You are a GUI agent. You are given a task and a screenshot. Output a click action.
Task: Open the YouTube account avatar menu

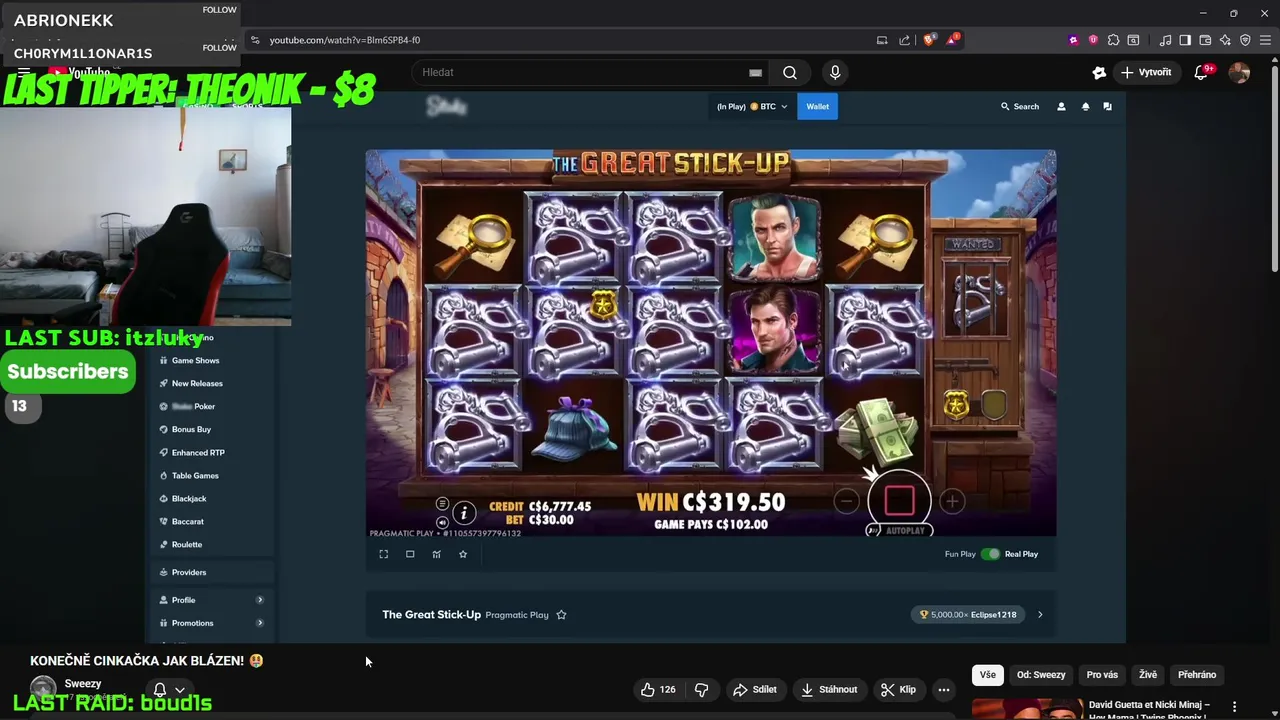click(x=1239, y=72)
